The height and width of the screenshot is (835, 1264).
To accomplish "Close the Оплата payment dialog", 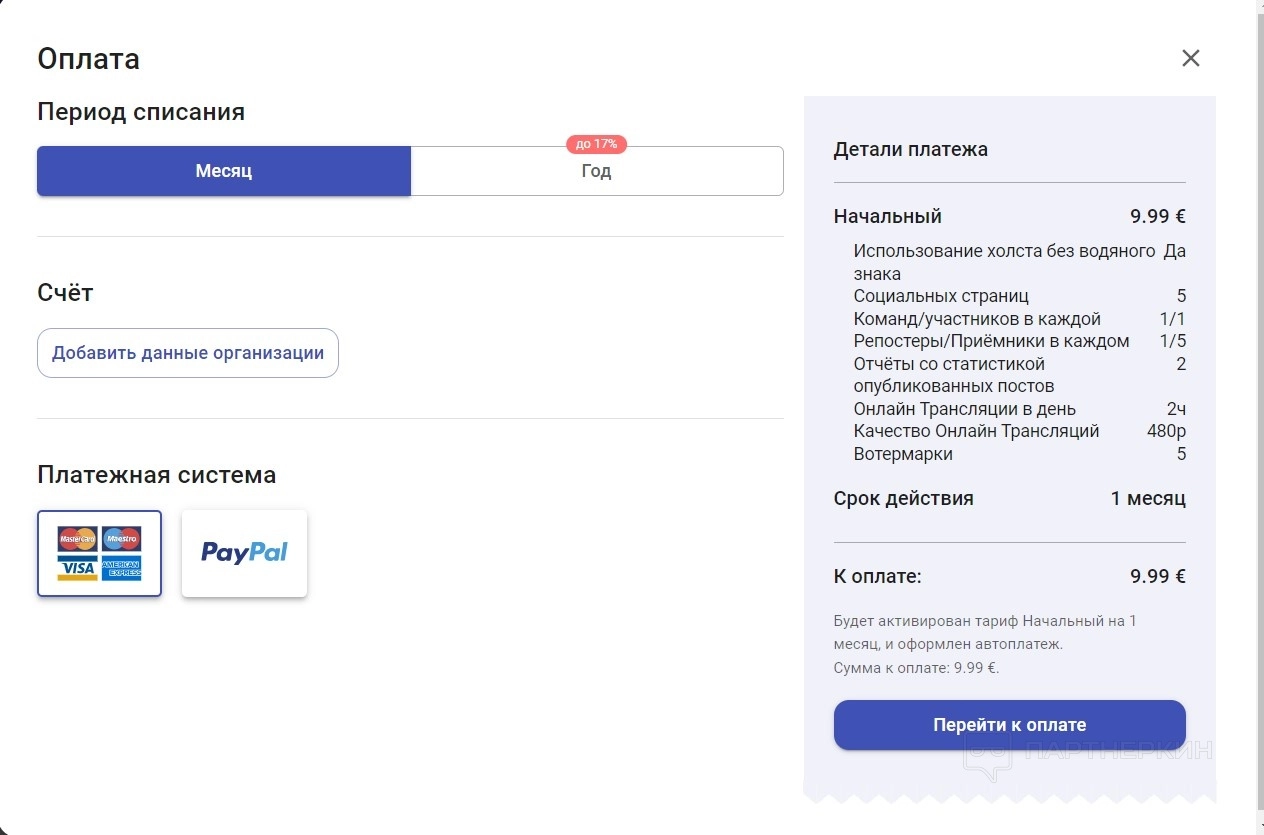I will [x=1190, y=58].
